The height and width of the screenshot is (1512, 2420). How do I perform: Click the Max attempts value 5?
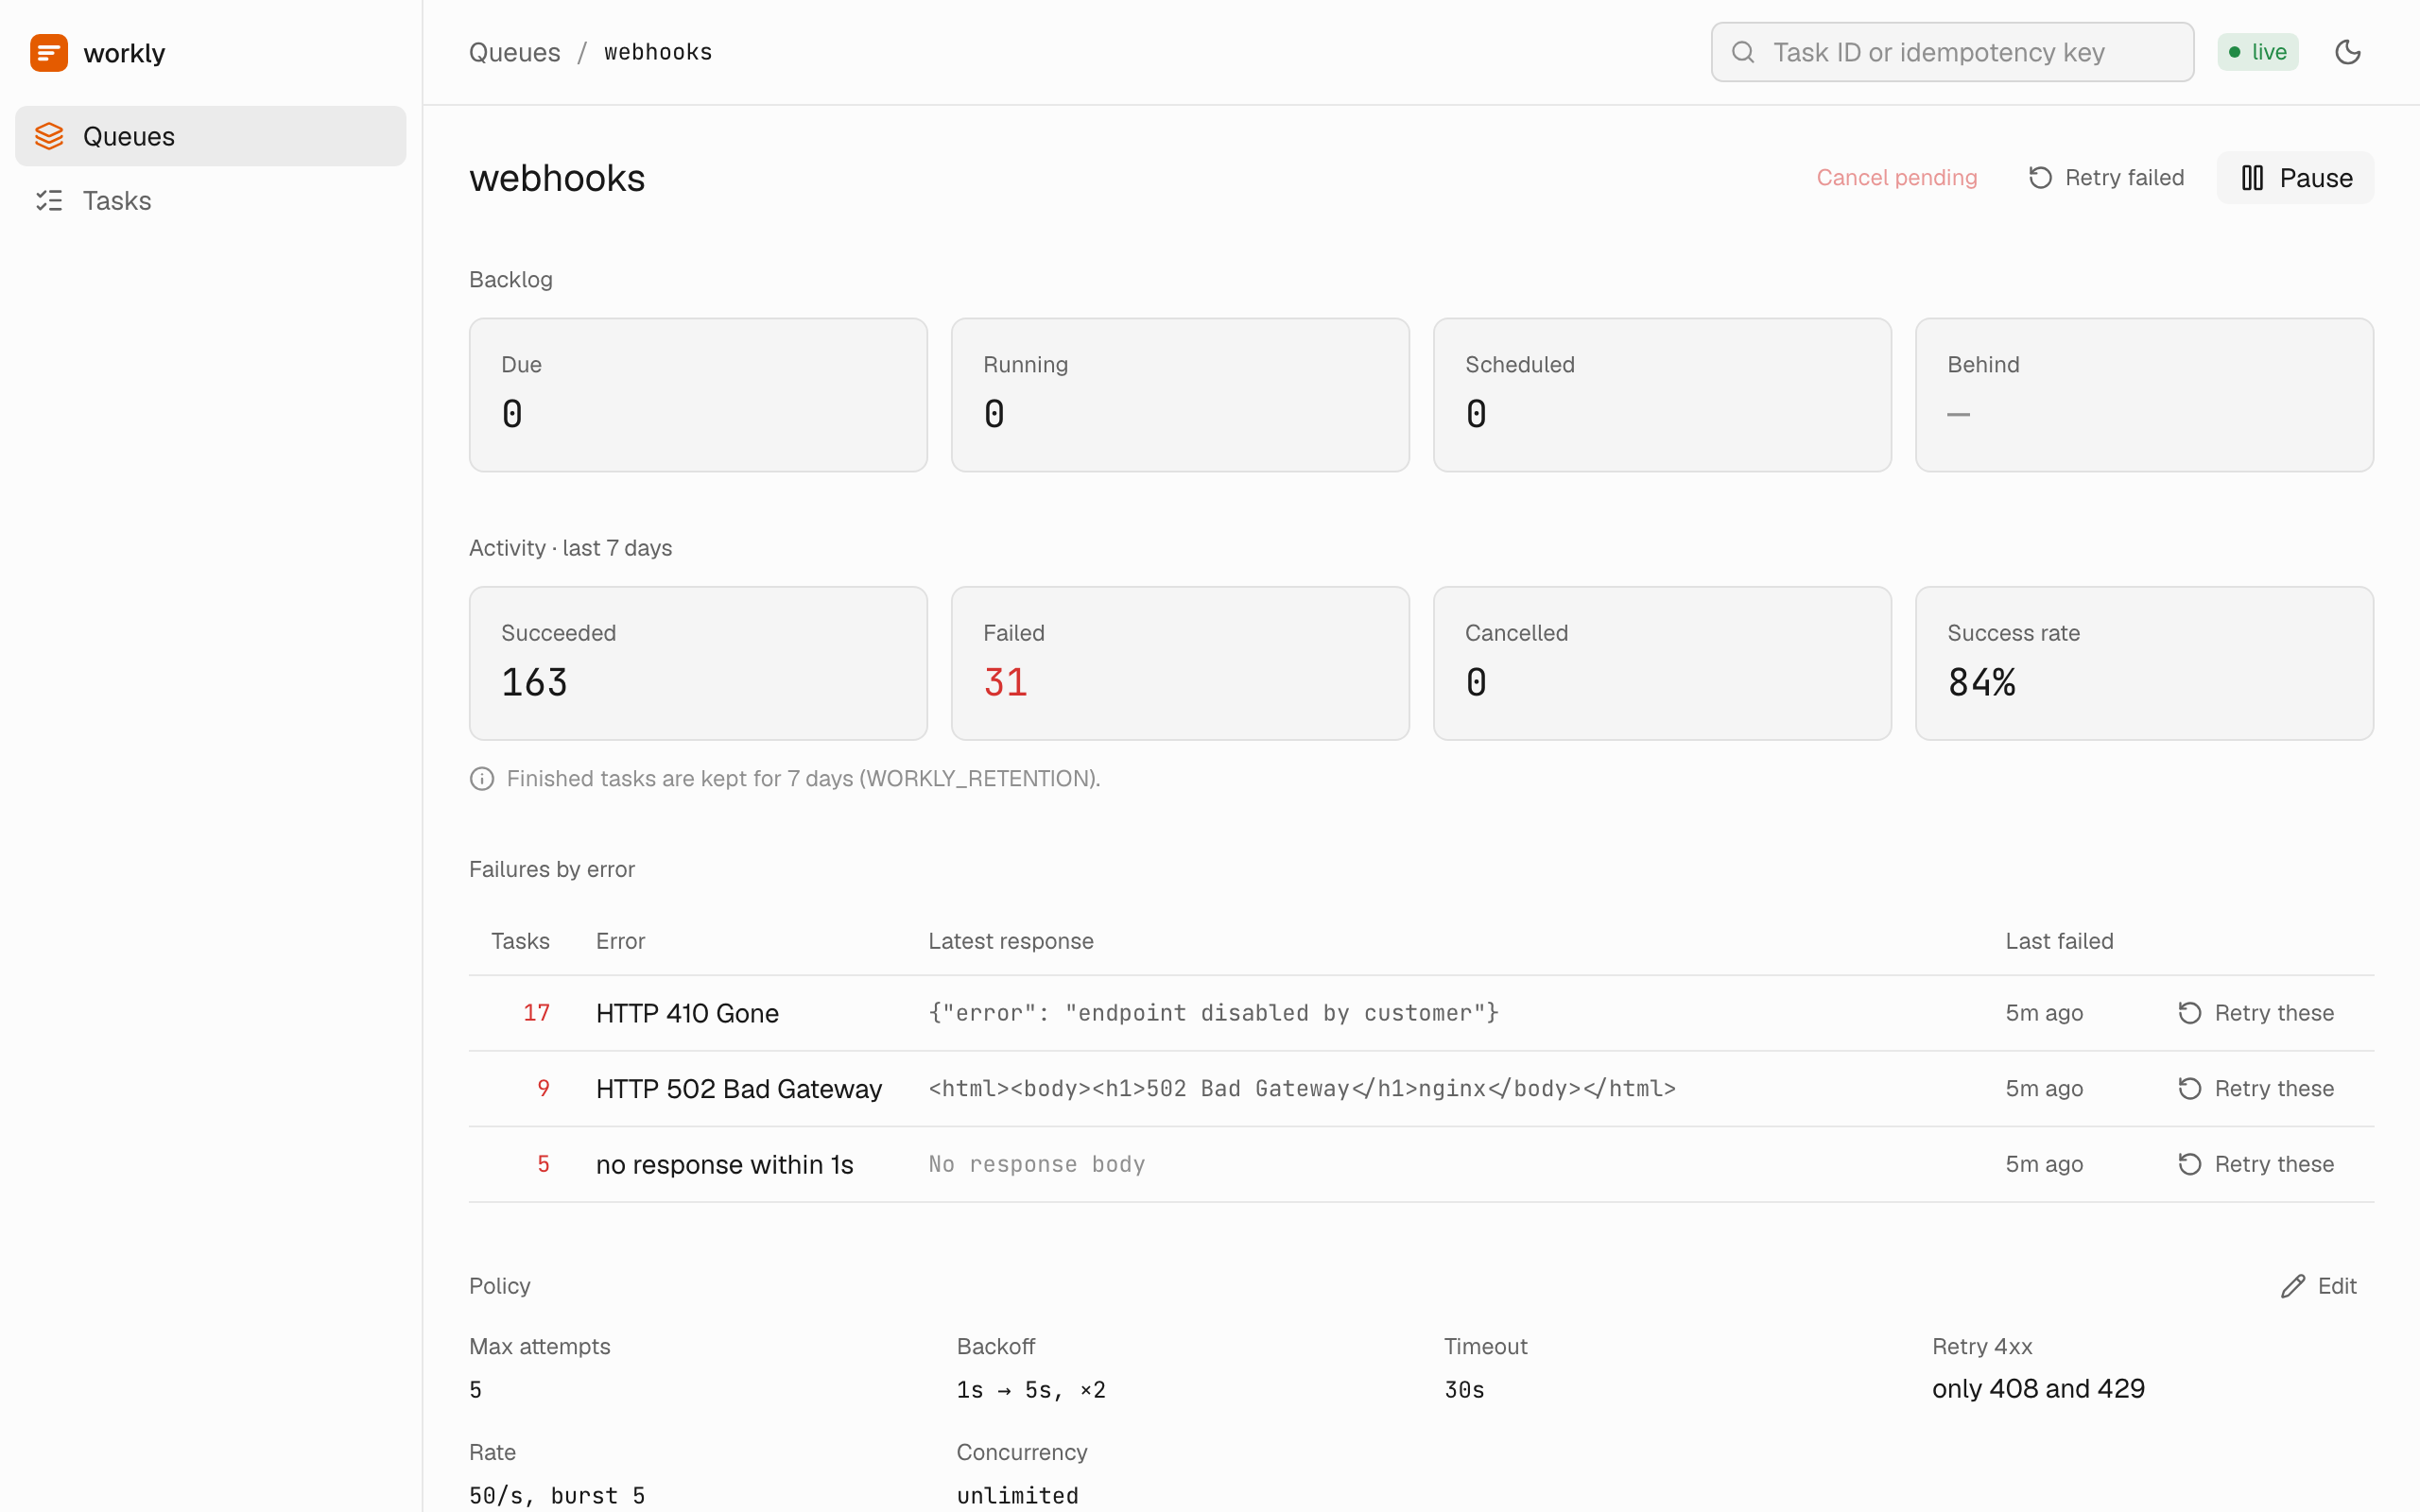point(476,1390)
